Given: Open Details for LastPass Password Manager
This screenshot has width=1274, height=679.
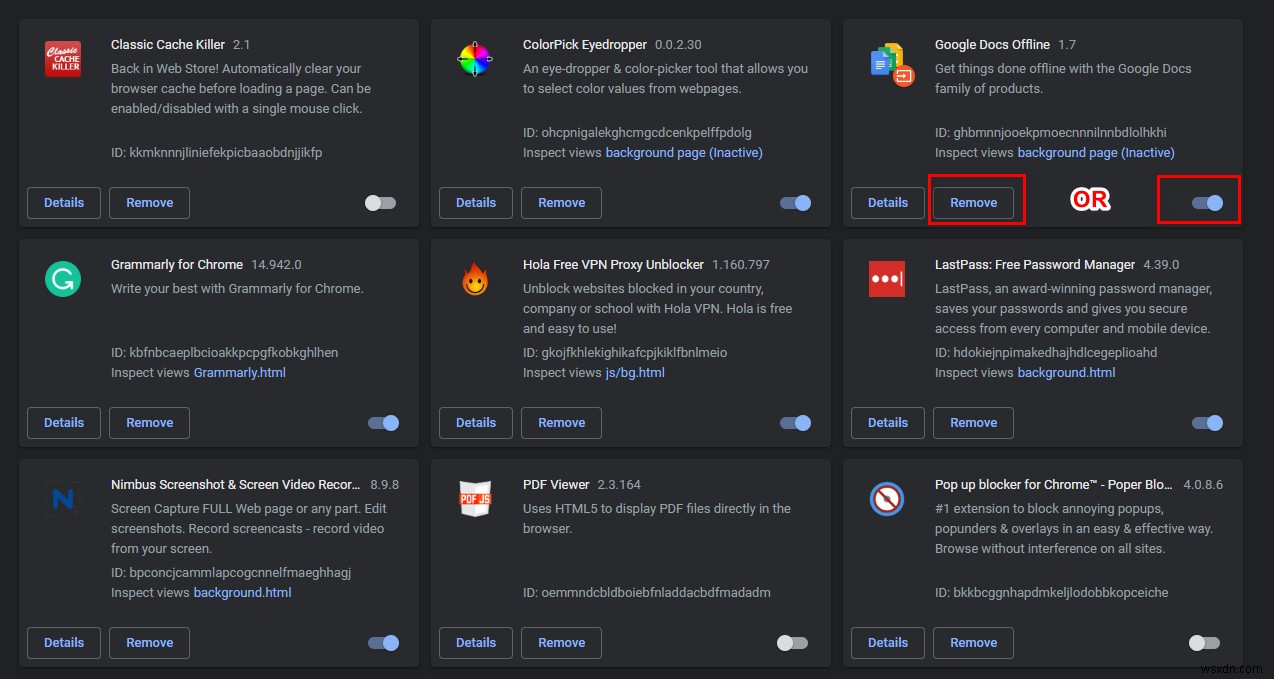Looking at the screenshot, I should click(887, 422).
